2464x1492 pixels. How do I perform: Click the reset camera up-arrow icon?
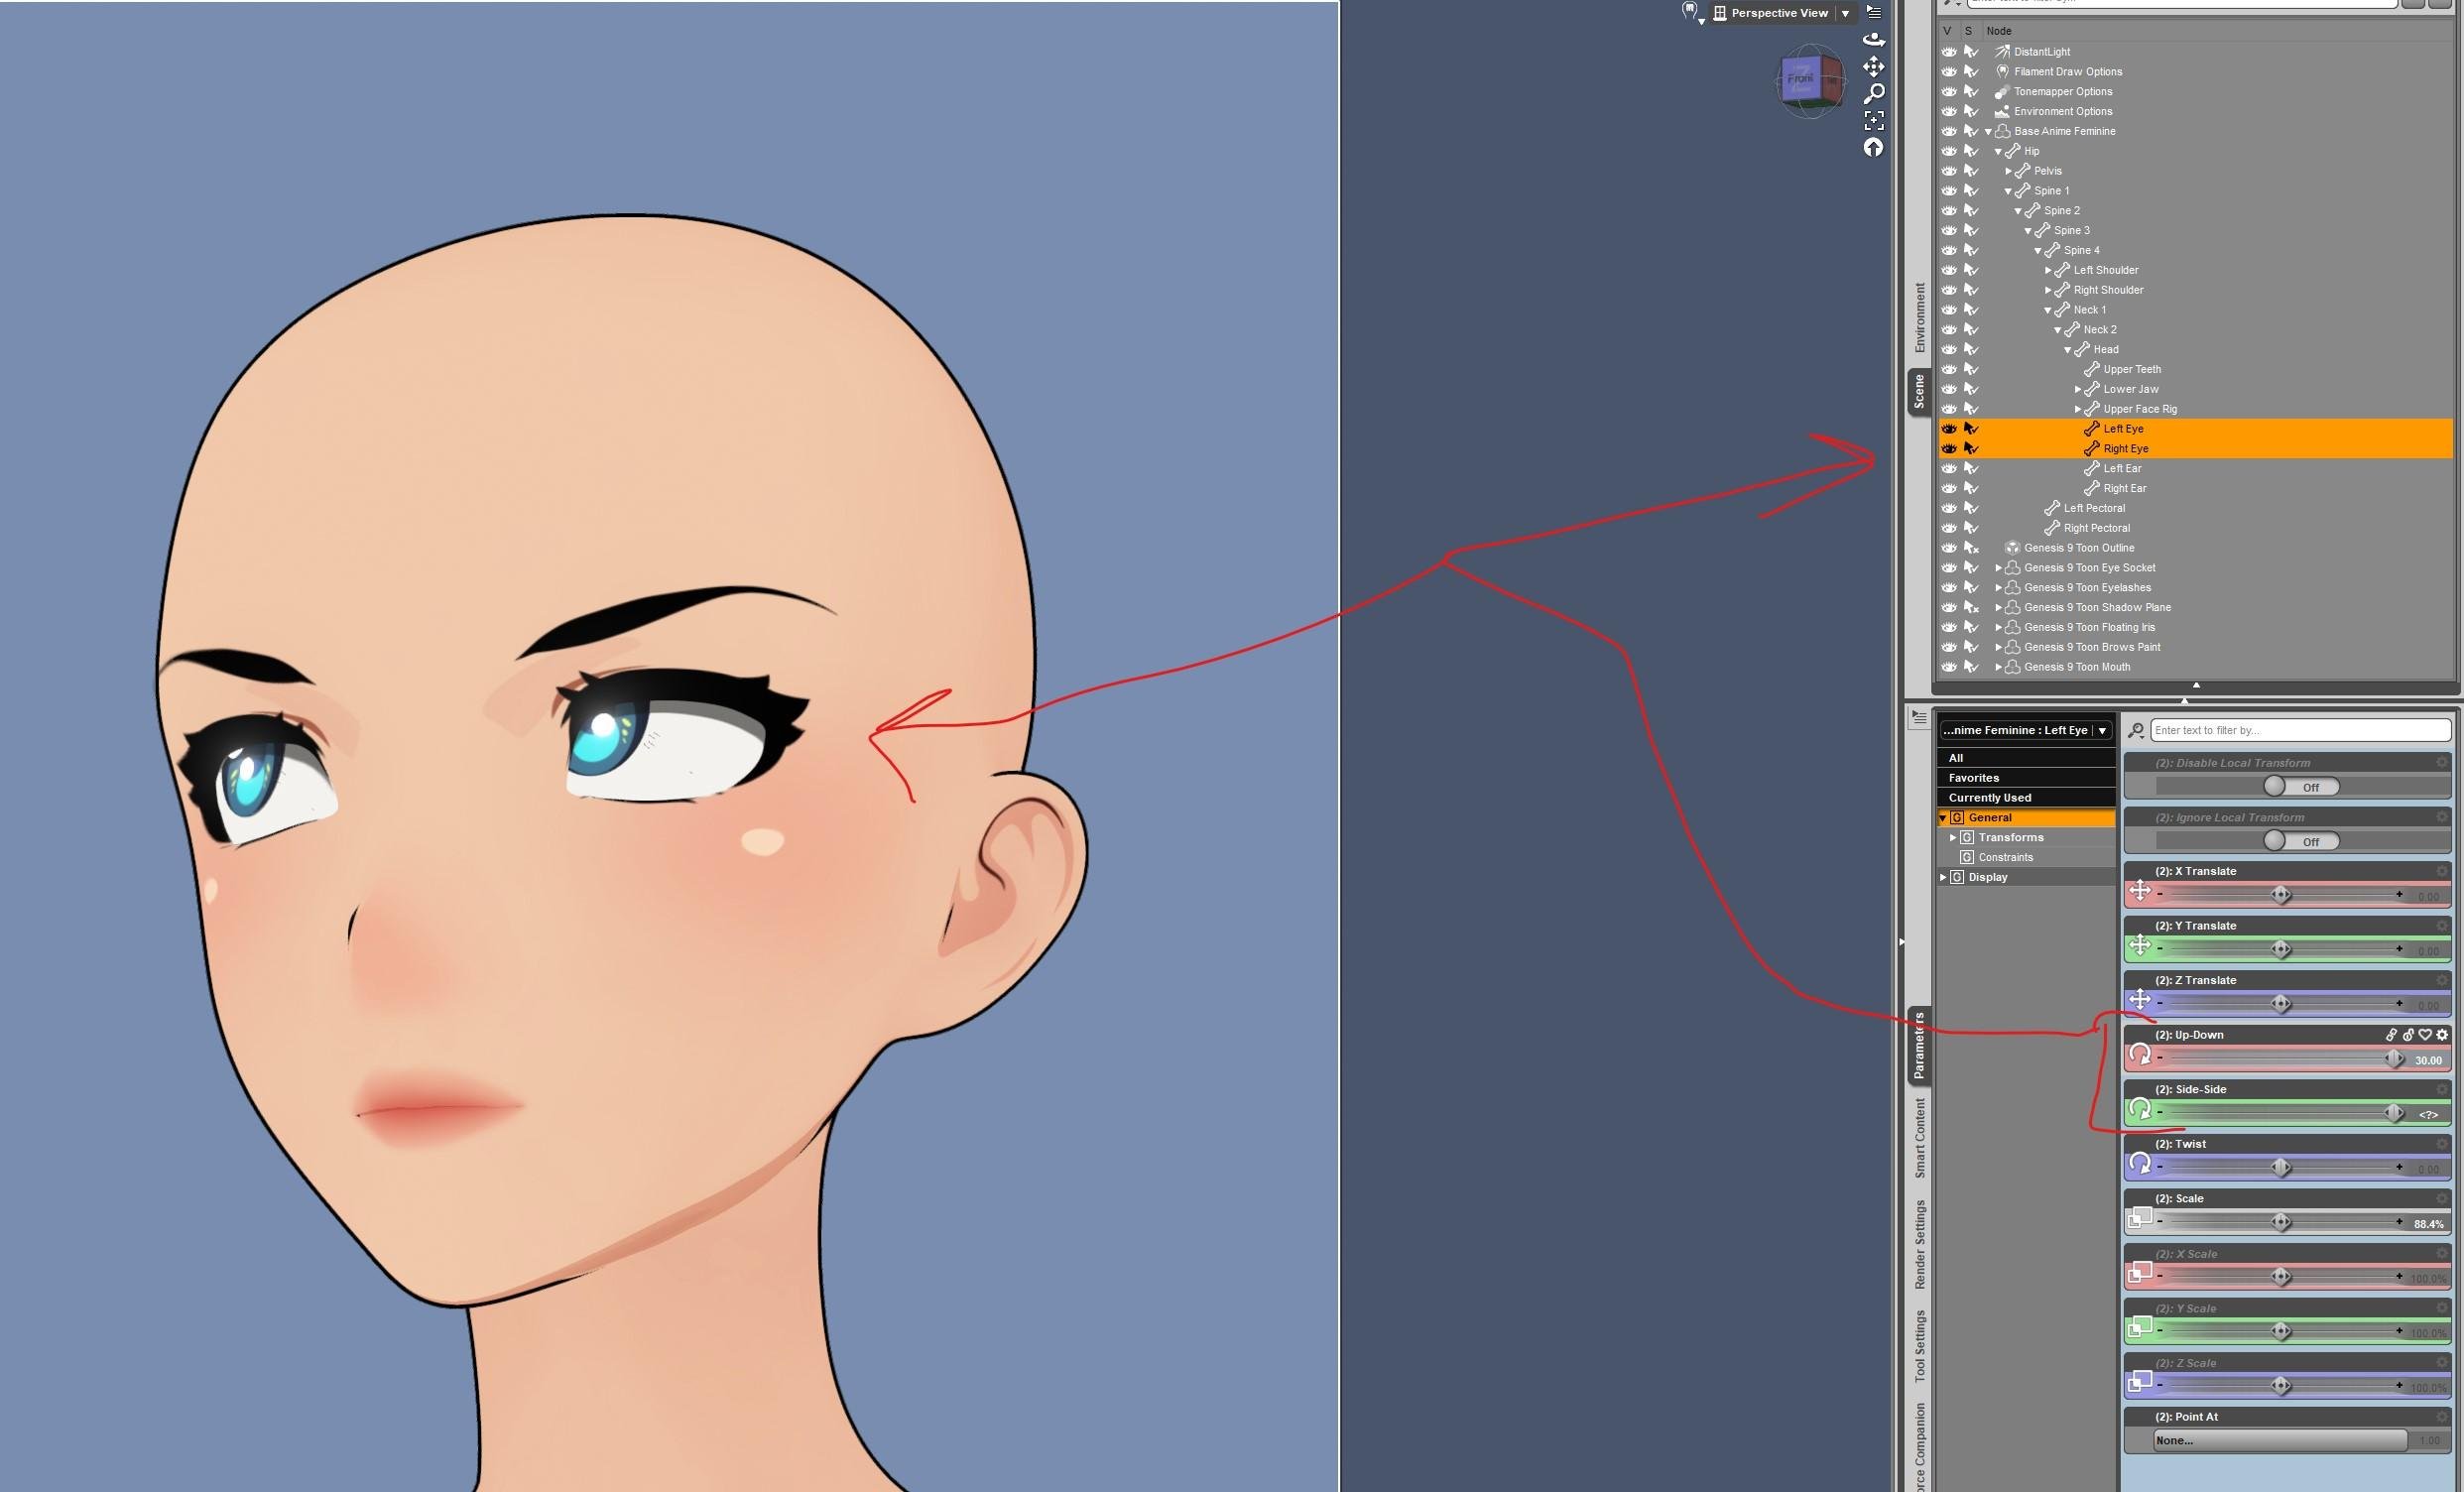1873,148
